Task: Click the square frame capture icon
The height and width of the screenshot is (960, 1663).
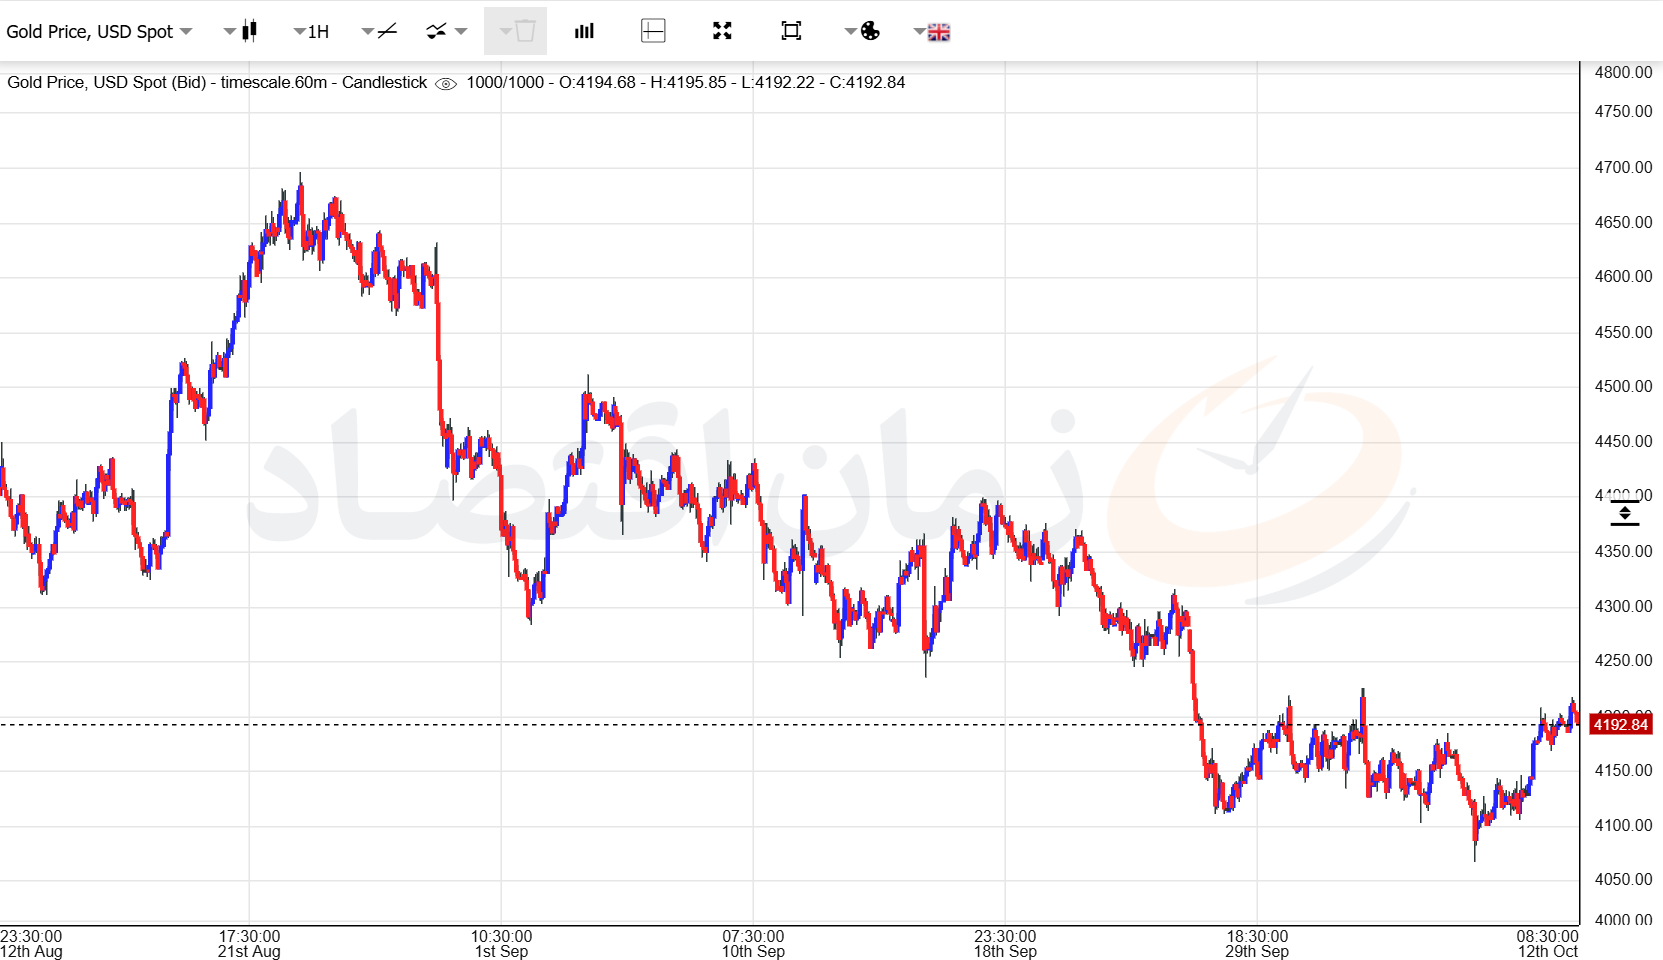Action: tap(791, 32)
